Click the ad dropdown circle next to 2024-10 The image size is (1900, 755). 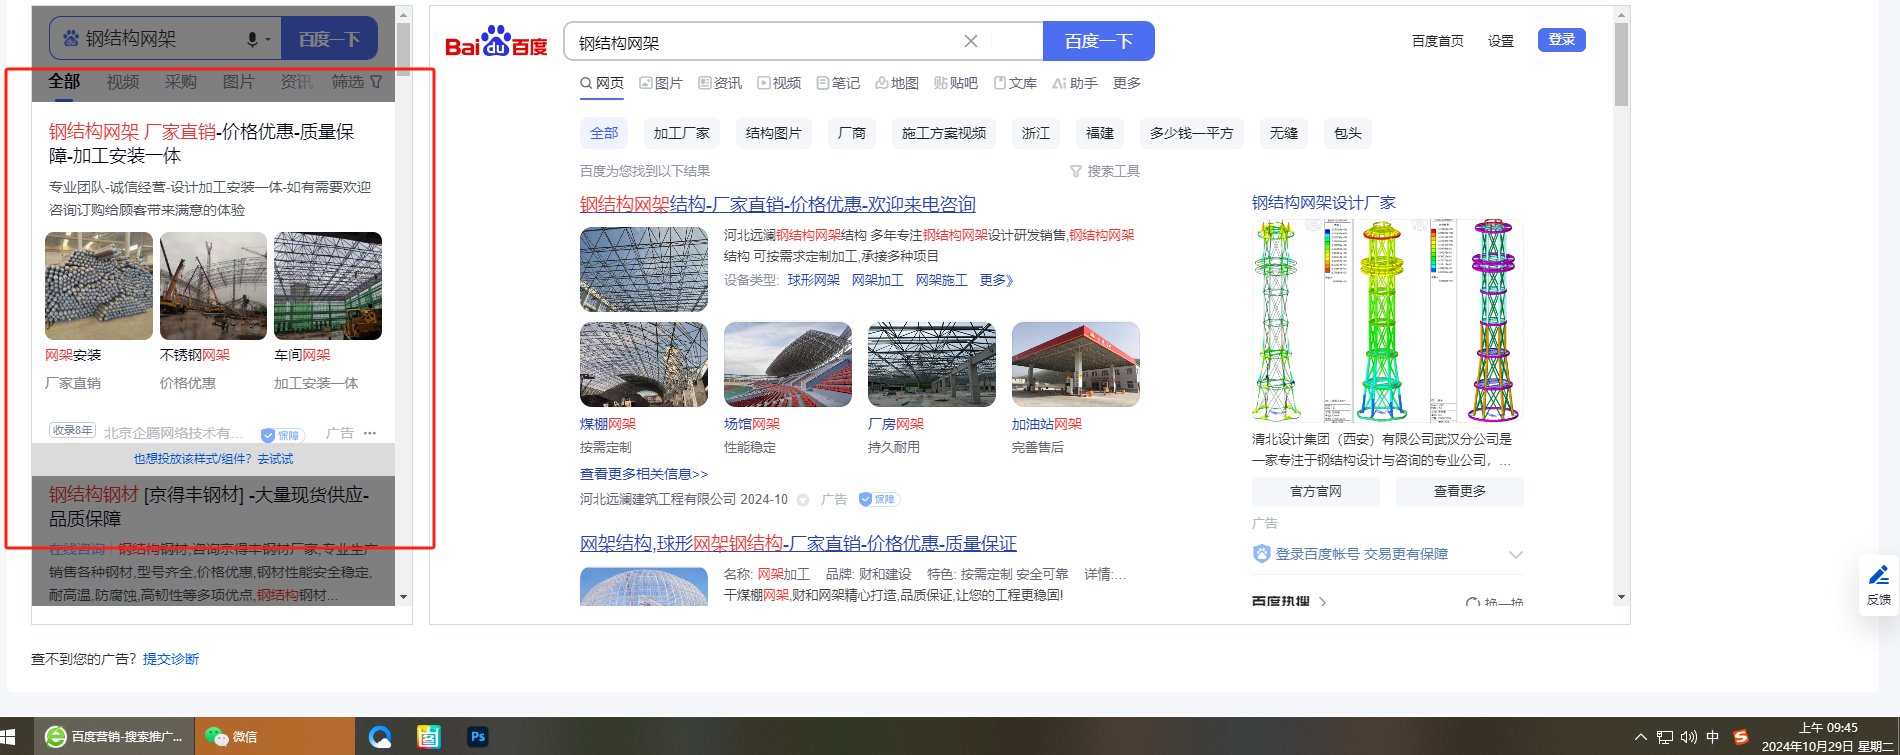tap(803, 500)
